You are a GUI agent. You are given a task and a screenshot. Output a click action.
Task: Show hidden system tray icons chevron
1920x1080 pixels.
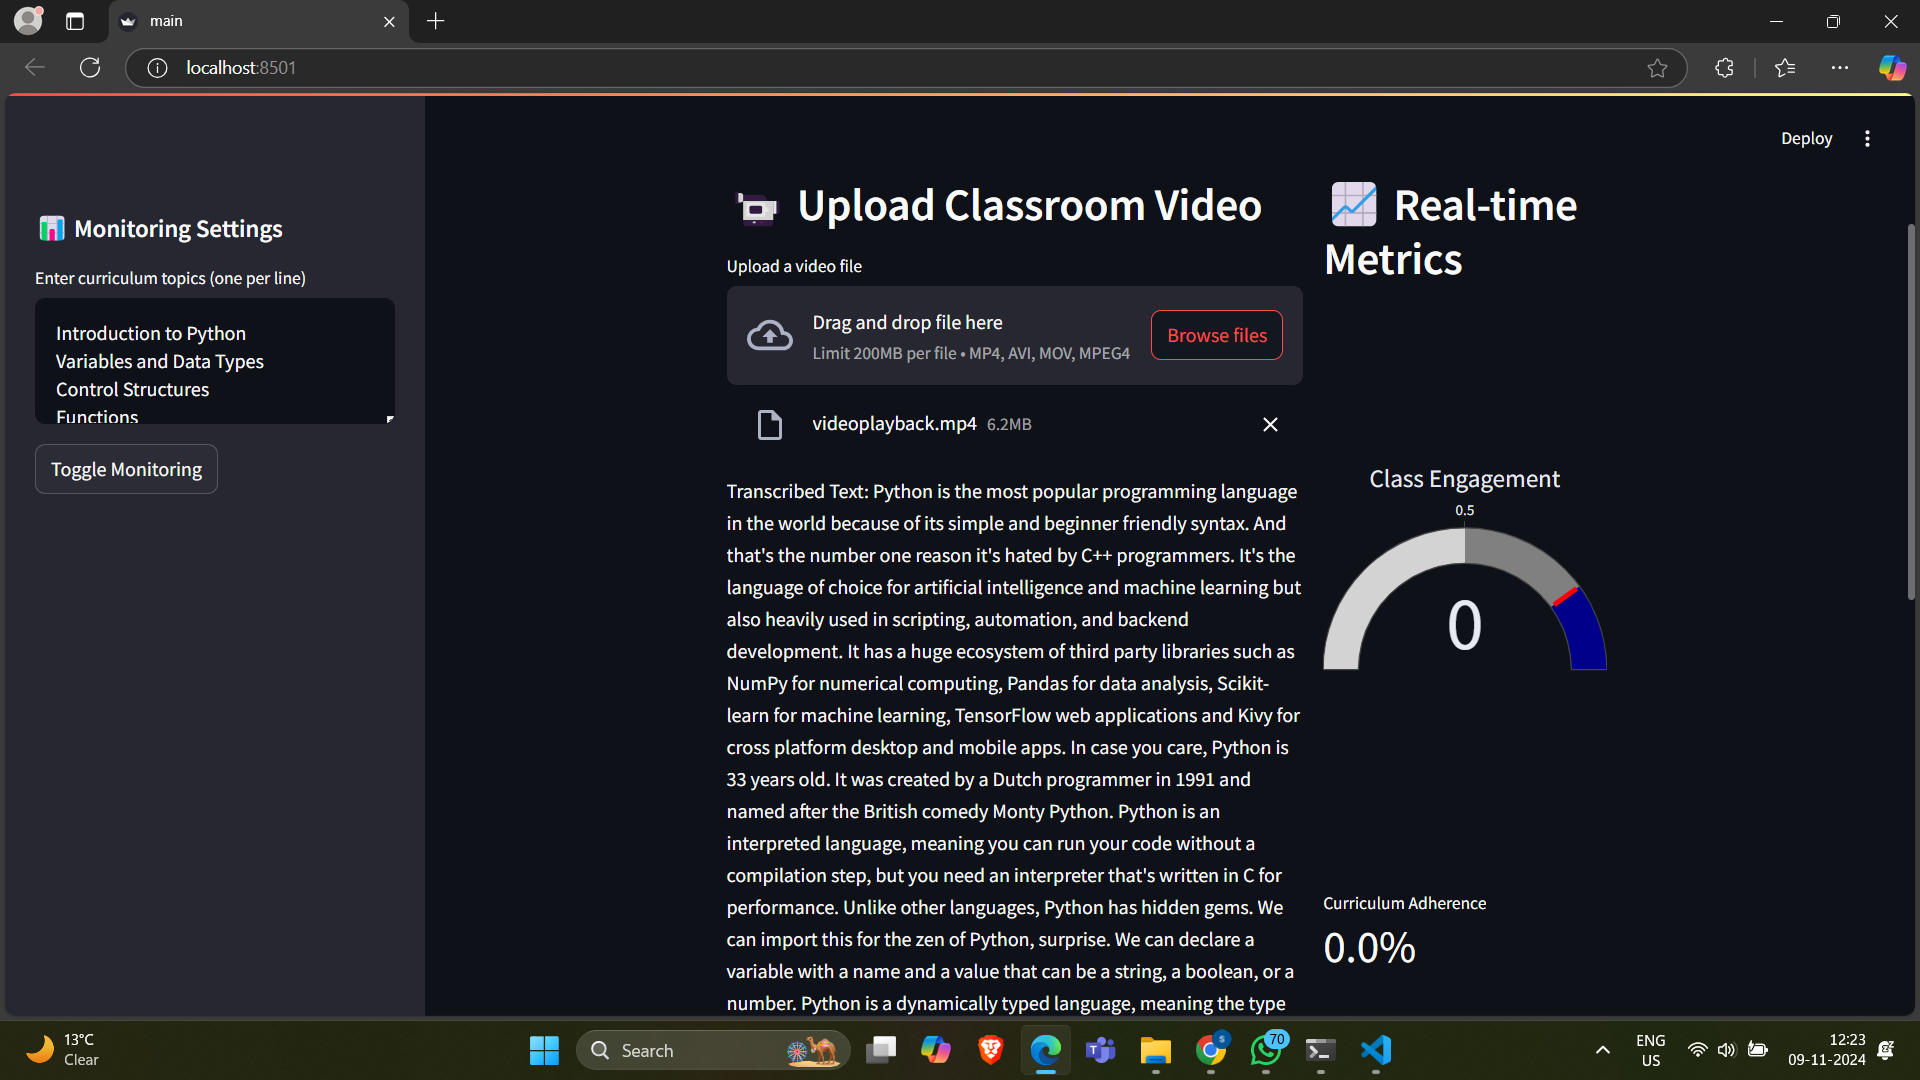coord(1602,1050)
